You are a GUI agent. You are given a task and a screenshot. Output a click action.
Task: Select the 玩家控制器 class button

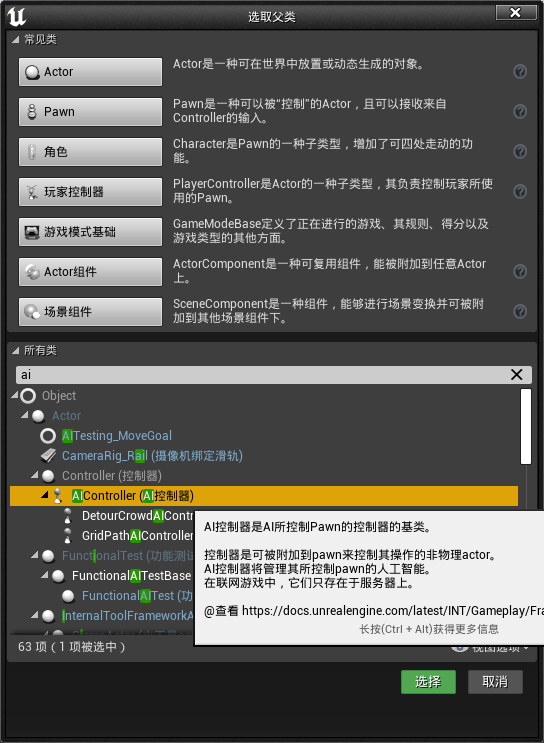coord(90,192)
